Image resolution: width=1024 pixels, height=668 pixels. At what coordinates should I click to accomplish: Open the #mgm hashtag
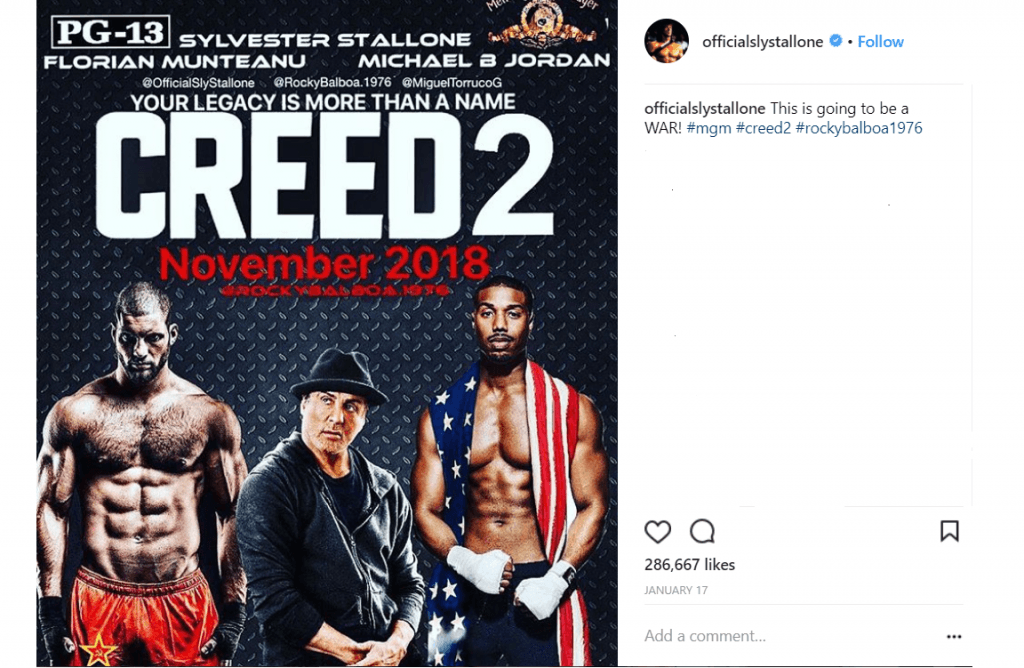click(709, 128)
